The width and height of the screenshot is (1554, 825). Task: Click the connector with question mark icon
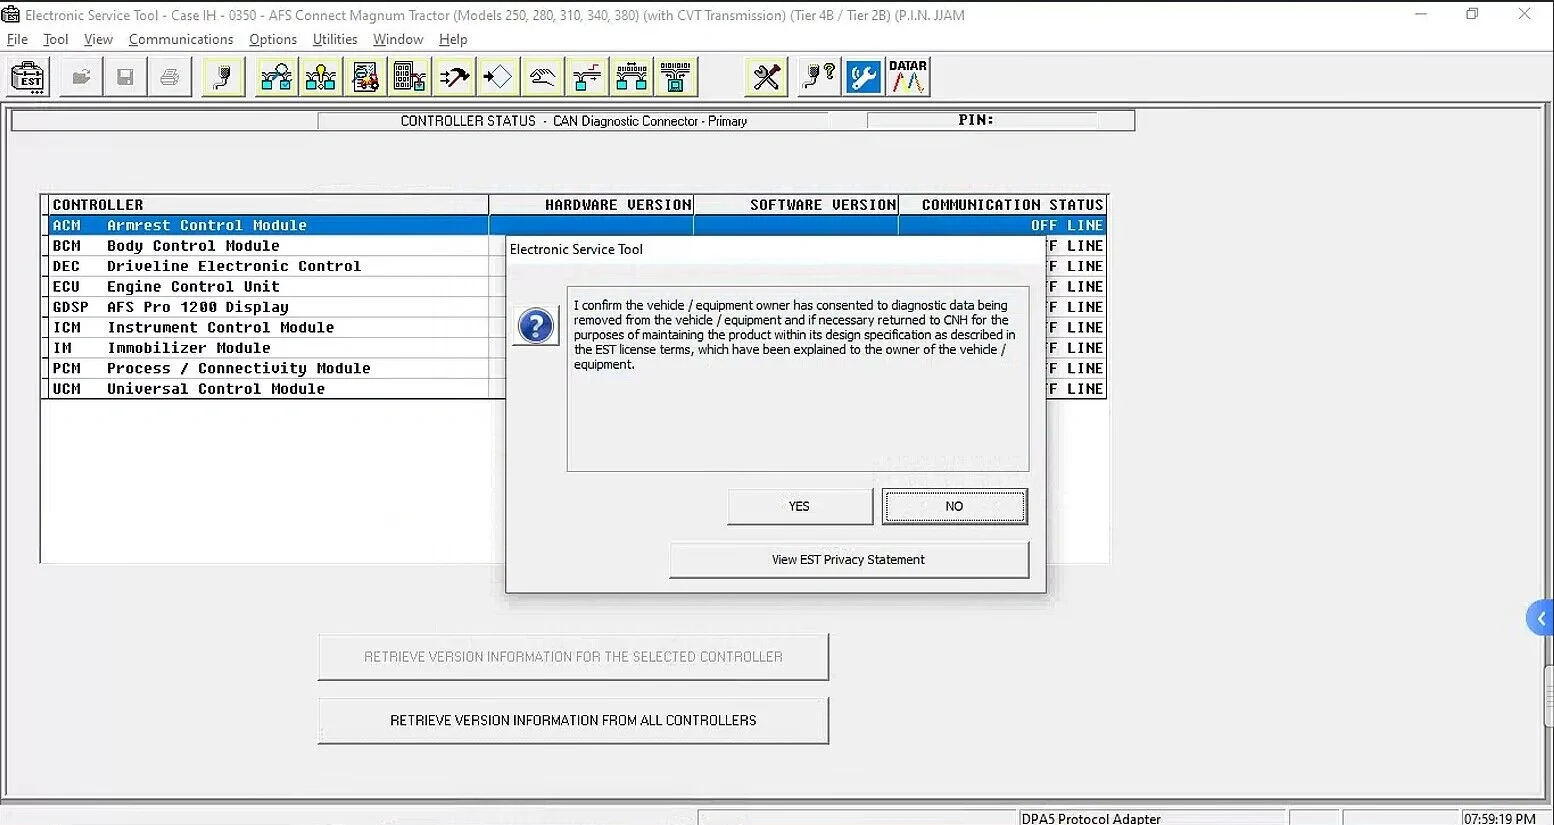[x=819, y=77]
